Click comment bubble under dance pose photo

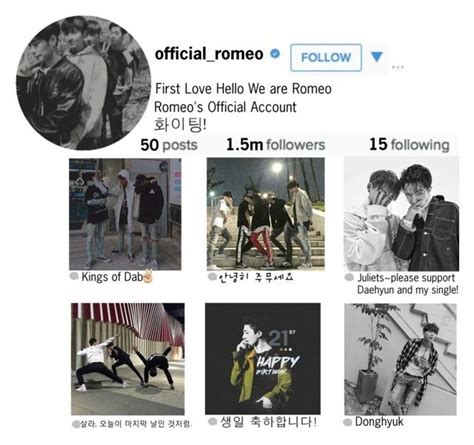pos(76,424)
